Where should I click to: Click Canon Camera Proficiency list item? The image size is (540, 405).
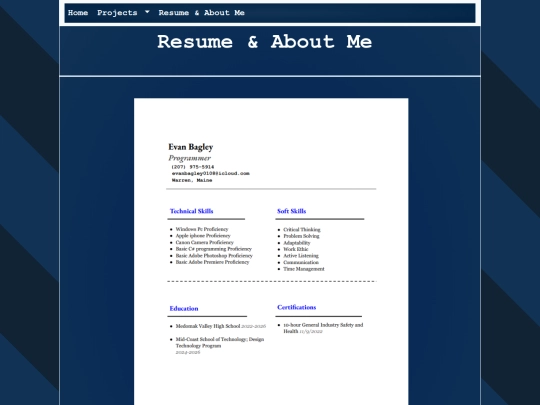coord(205,242)
